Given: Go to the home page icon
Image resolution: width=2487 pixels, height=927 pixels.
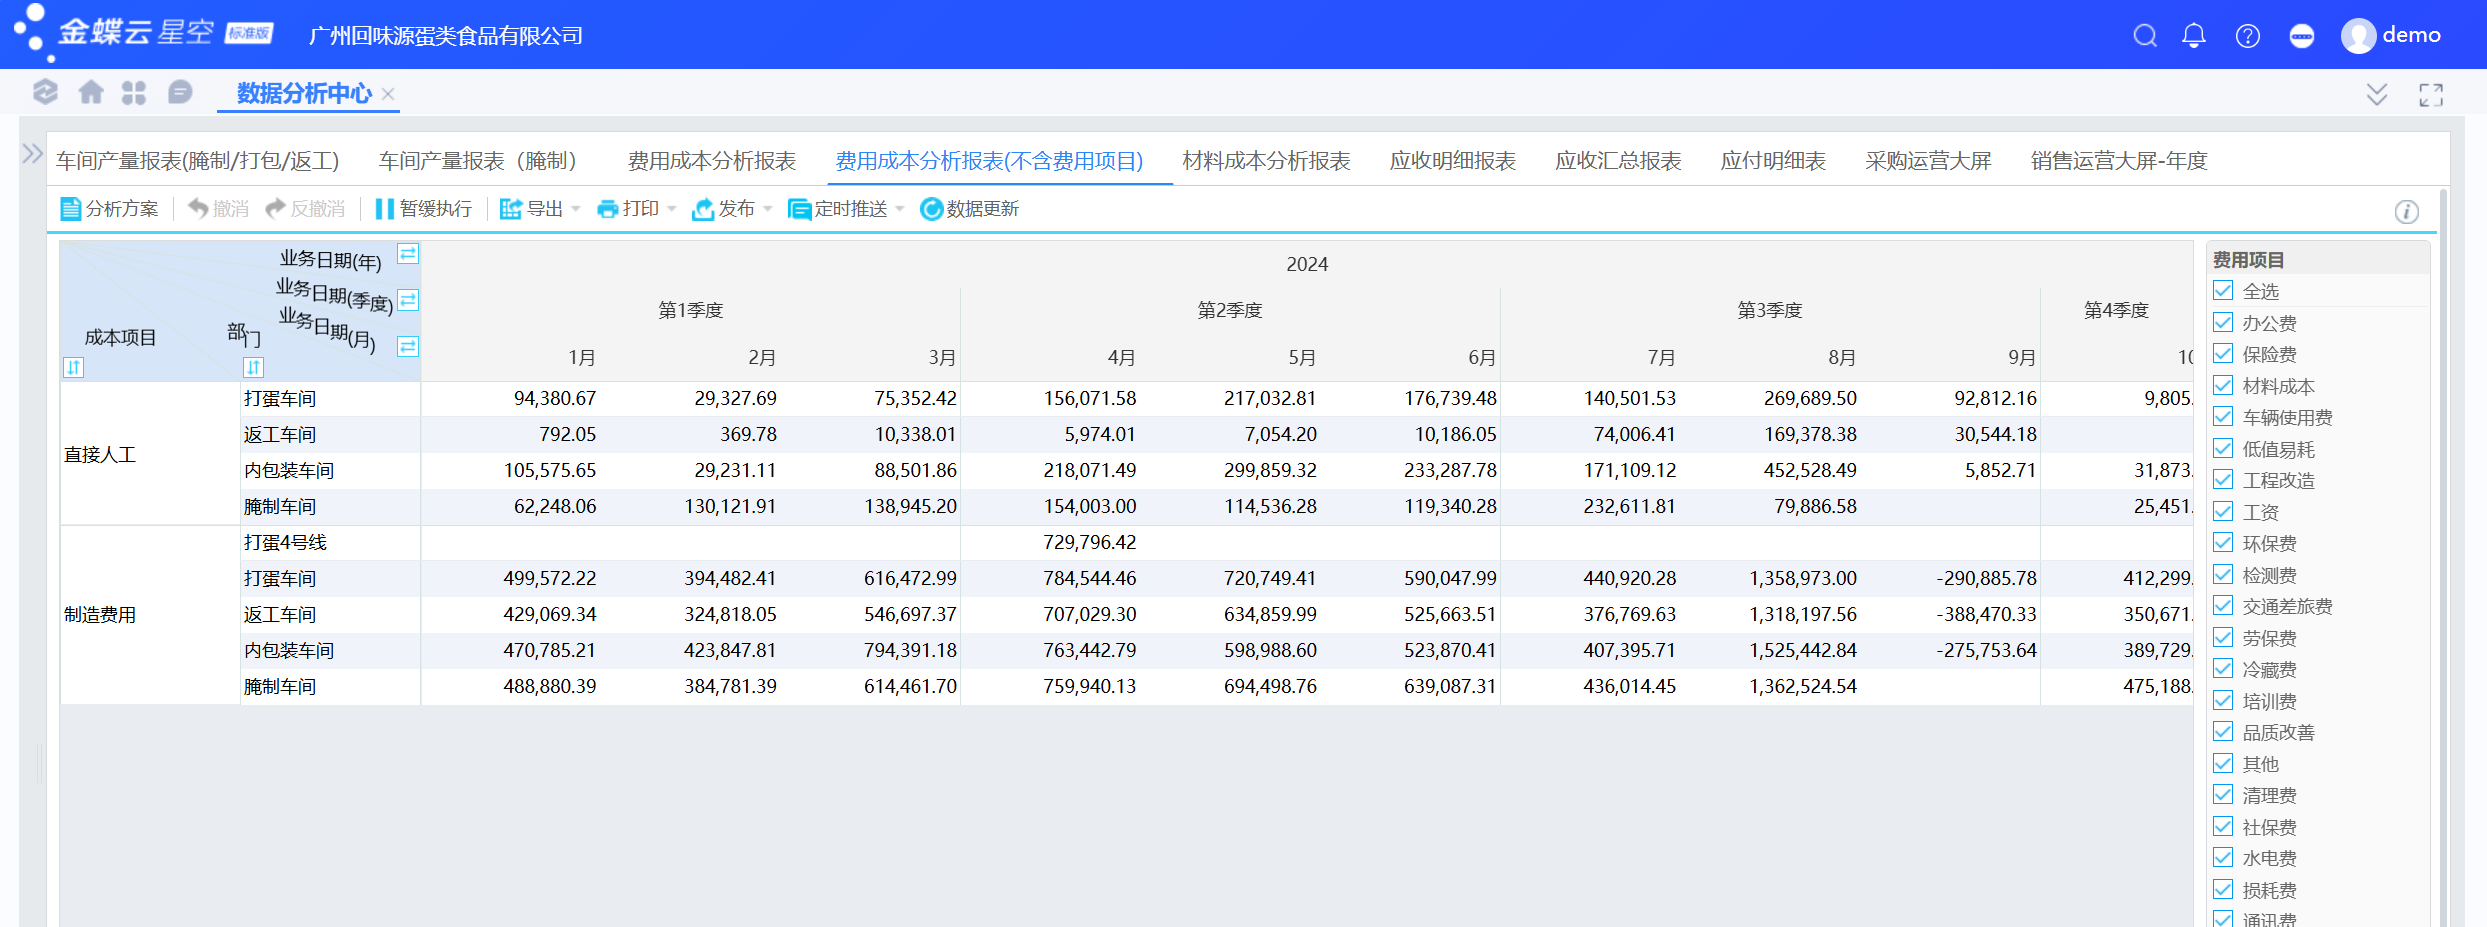Looking at the screenshot, I should pos(91,93).
